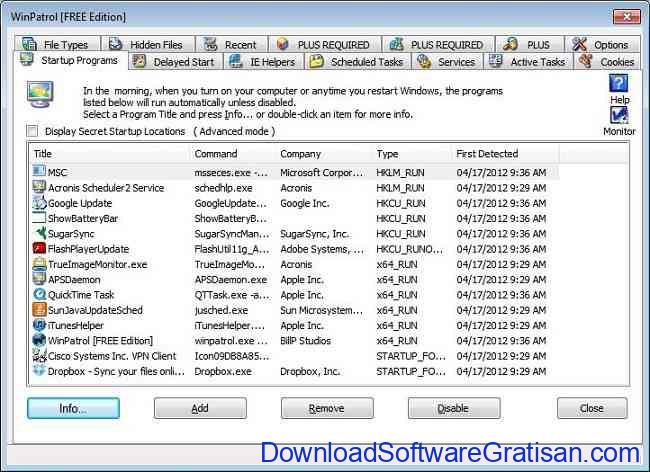Go to the Scheduled Tasks tab
Screen dimensions: 650x472
pos(358,62)
